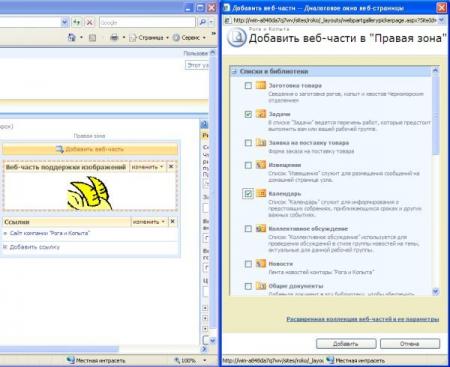Click the tool pane header icon beside Правая зона
The height and width of the screenshot is (367, 450).
204,125
